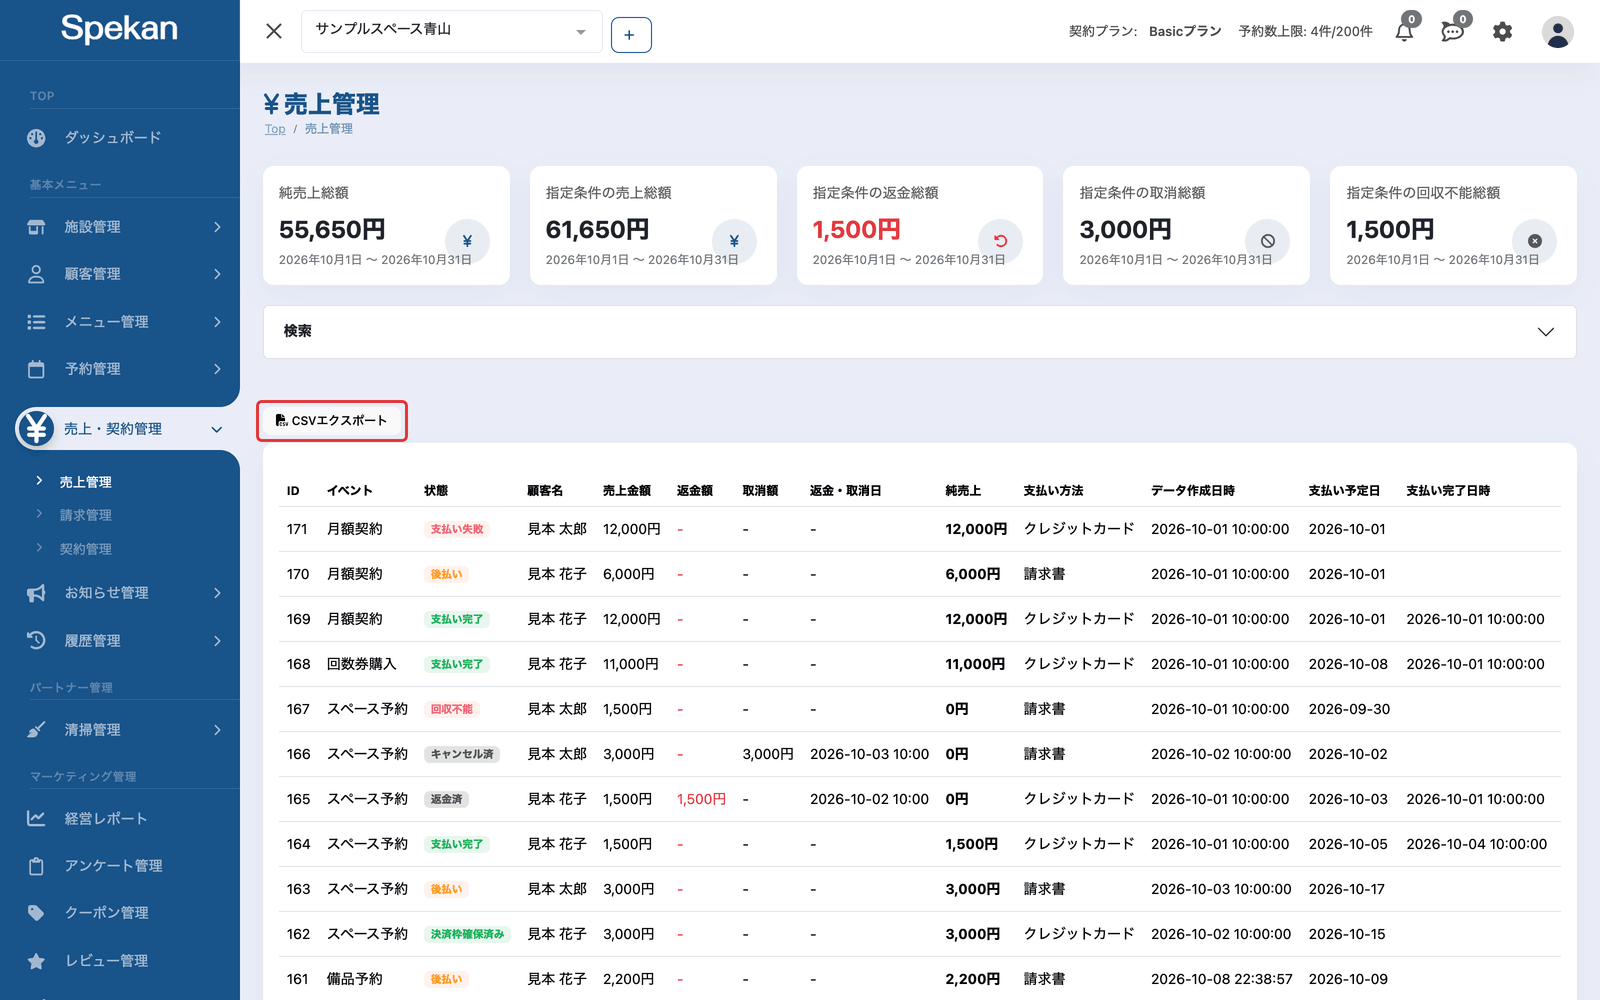Open the サンプルスペース青山 facility dropdown

click(452, 31)
